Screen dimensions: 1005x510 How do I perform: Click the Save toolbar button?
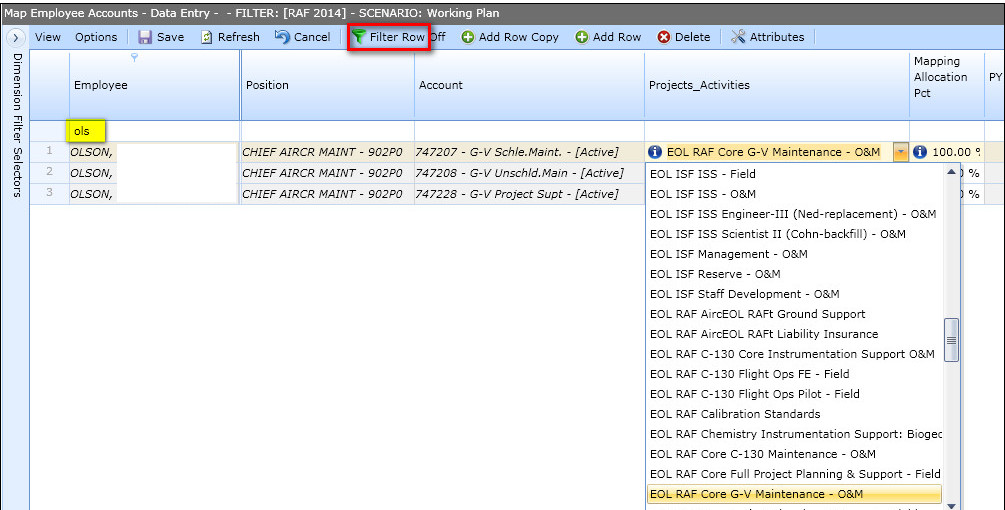[162, 37]
